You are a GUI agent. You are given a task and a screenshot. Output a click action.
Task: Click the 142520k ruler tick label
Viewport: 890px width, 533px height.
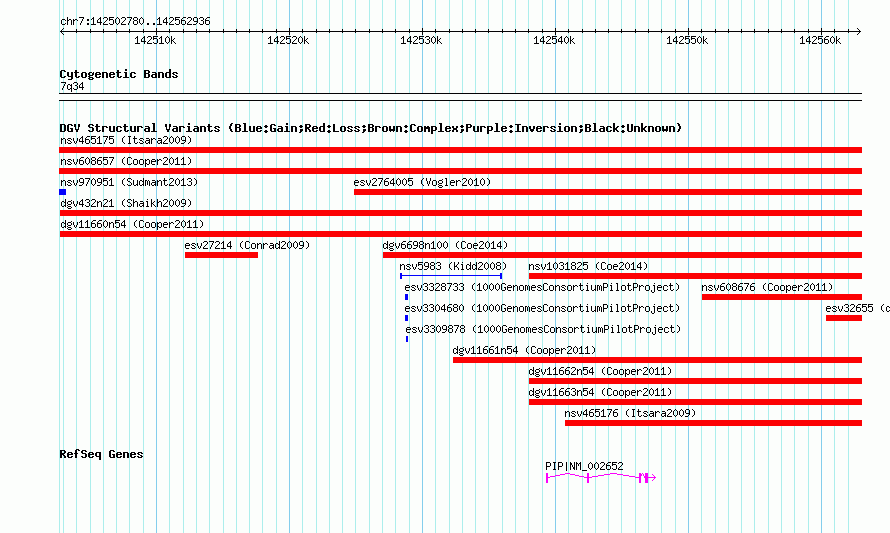coord(288,40)
